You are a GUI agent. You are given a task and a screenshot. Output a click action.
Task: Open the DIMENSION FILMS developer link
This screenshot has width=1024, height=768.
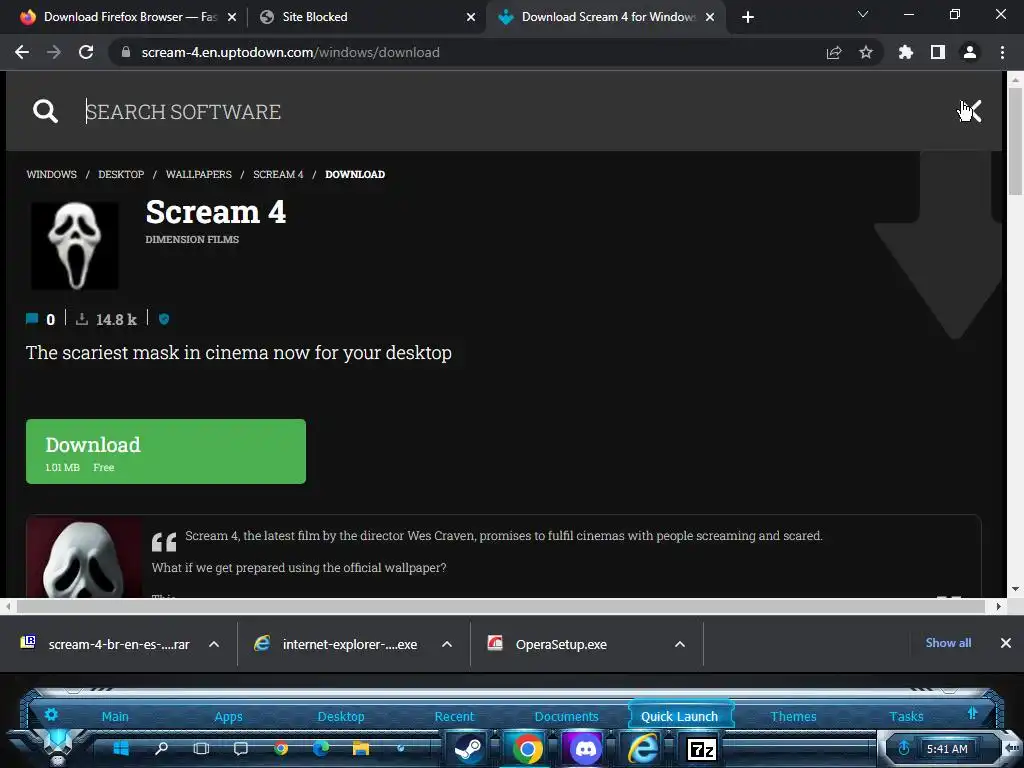pos(192,240)
